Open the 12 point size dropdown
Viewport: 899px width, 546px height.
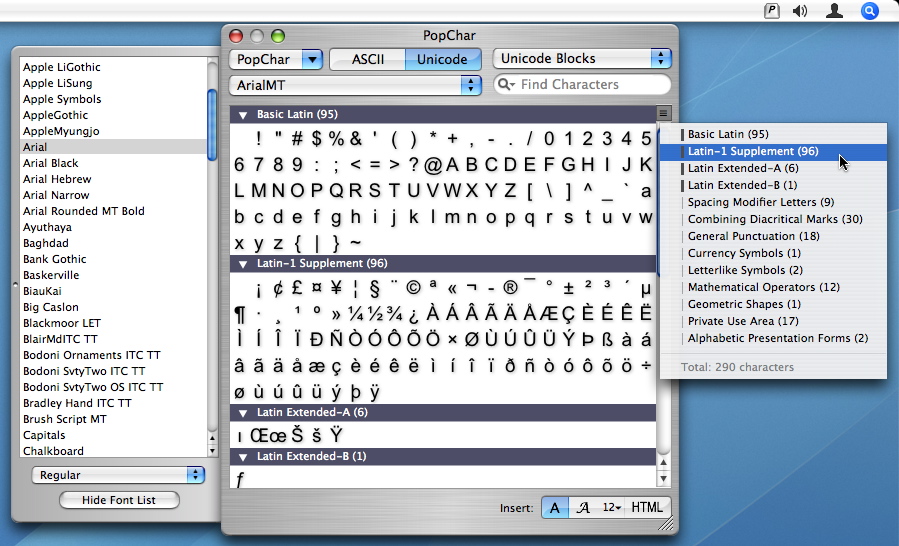coord(611,508)
